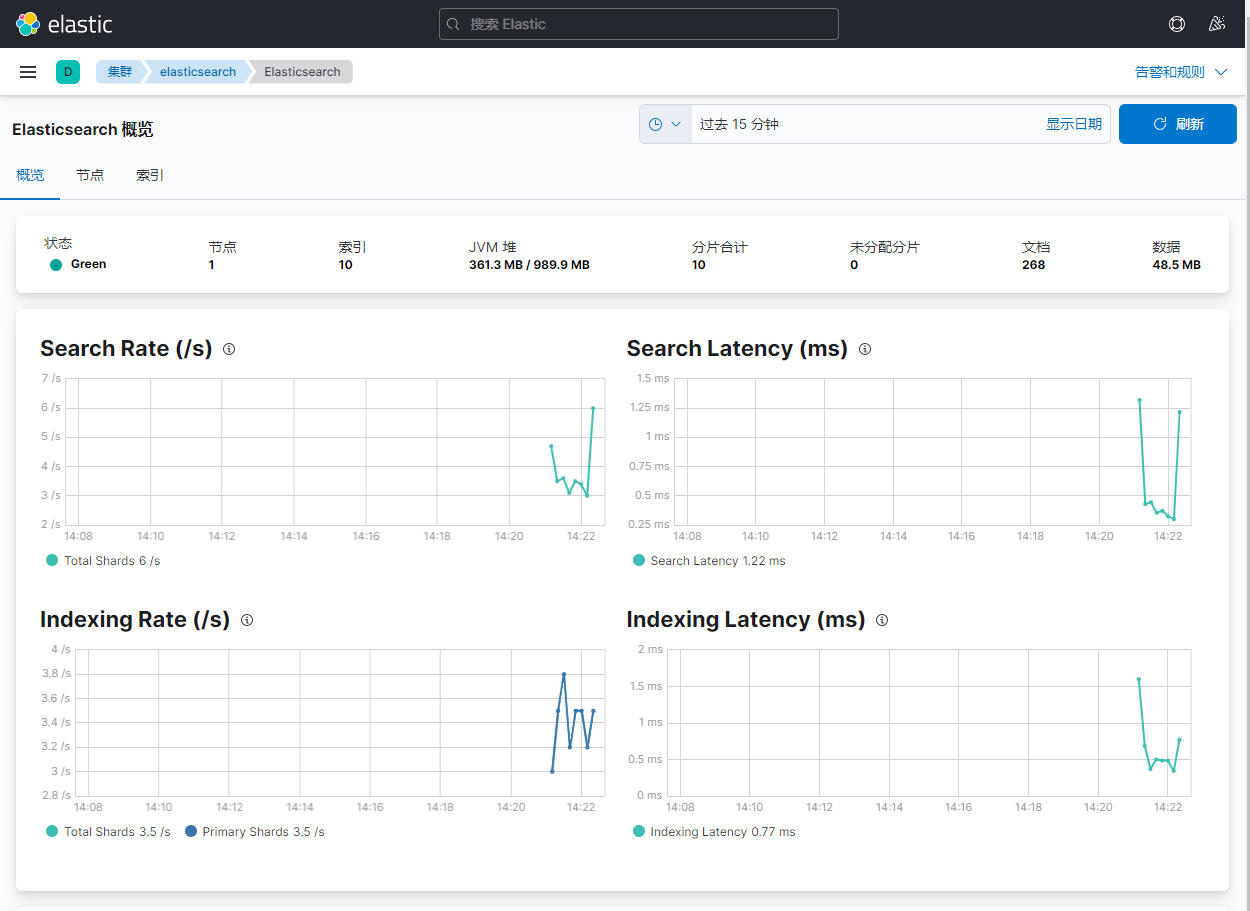Click the 刷新 refresh button
This screenshot has height=911, width=1250.
tap(1177, 124)
